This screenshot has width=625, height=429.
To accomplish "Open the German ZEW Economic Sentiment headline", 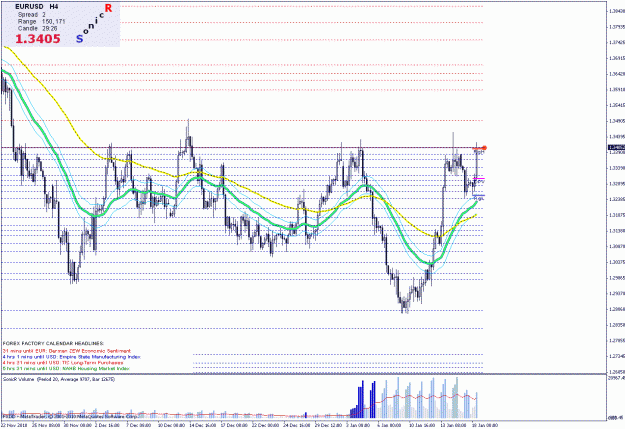I will tap(67, 351).
